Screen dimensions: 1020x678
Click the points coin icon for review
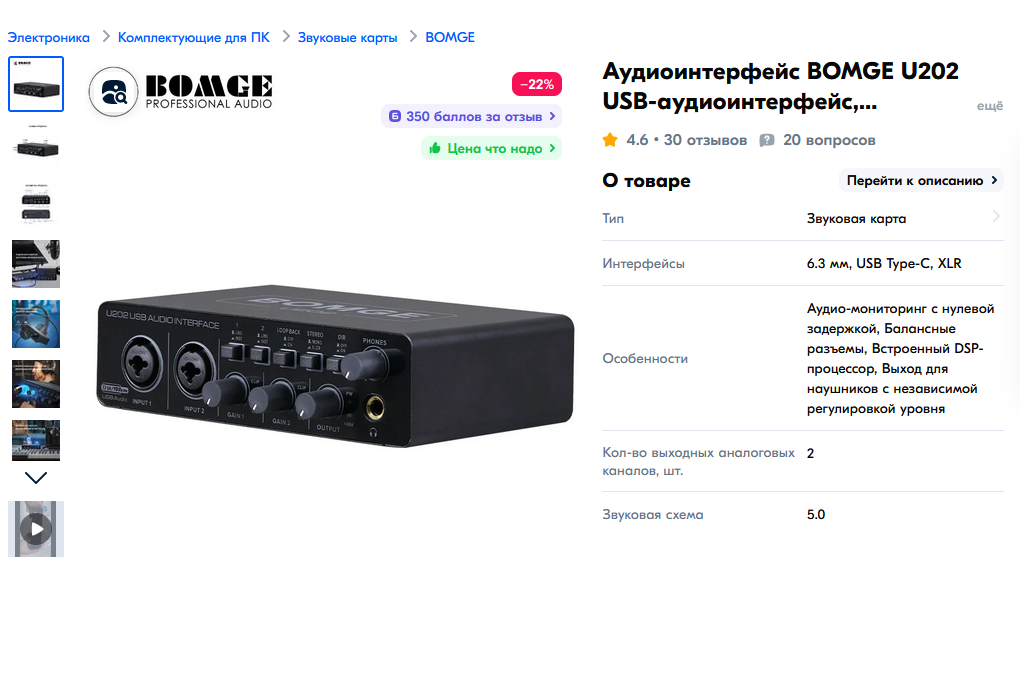pos(394,116)
